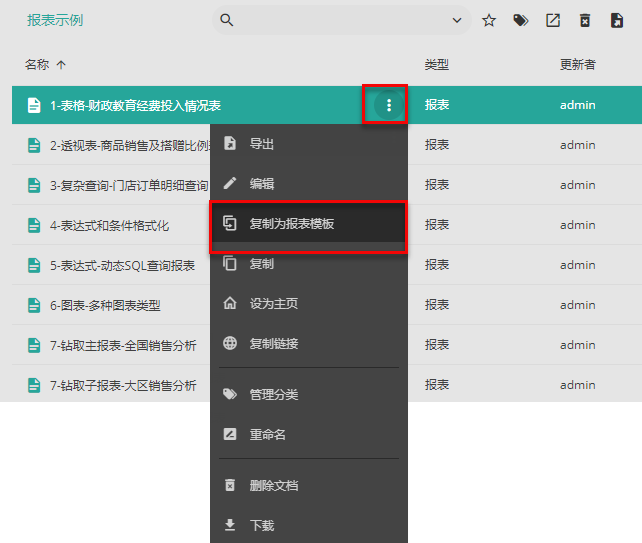The image size is (642, 543).
Task: Open report 4-表达式和条件格式化
Action: 109,226
